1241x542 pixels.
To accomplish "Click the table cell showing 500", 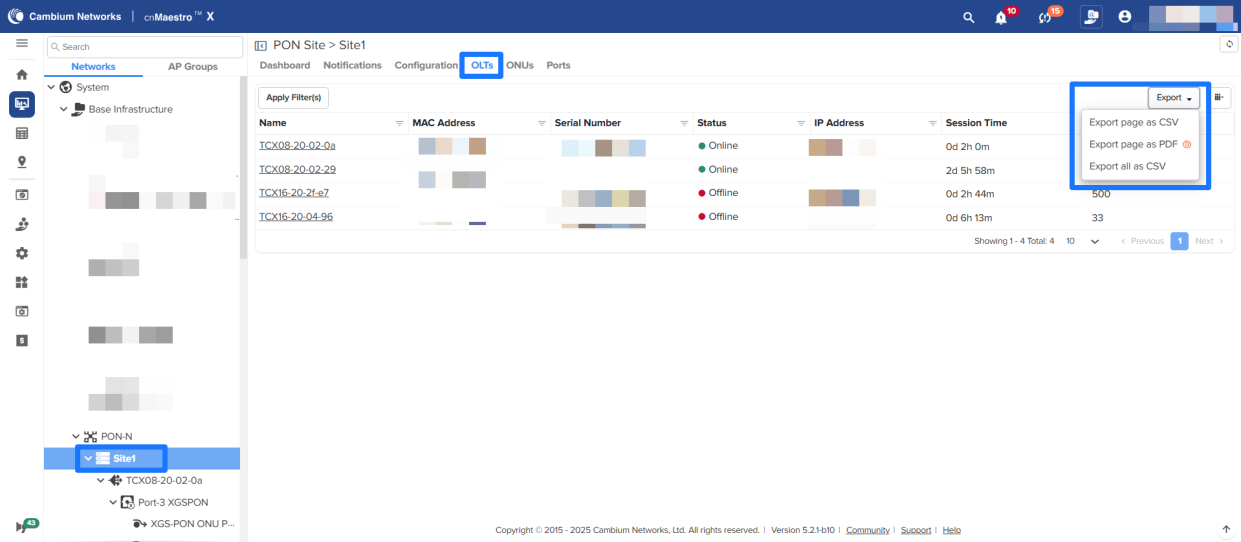I will pyautogui.click(x=1101, y=194).
